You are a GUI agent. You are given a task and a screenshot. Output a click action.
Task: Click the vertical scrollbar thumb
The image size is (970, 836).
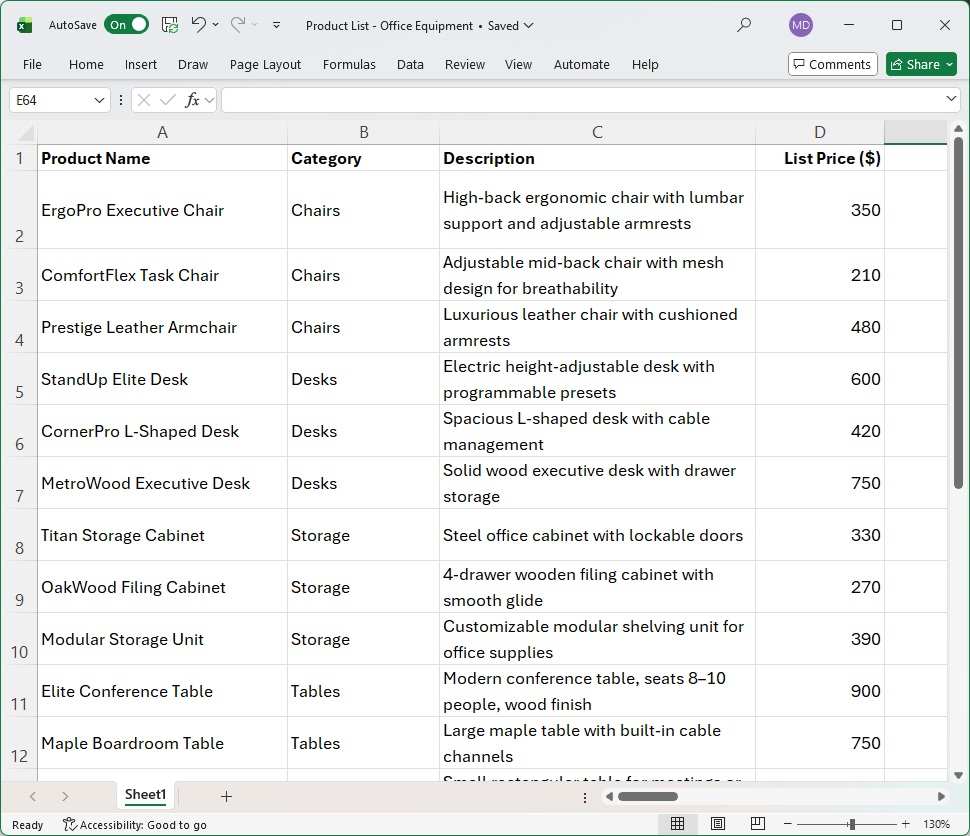point(958,312)
